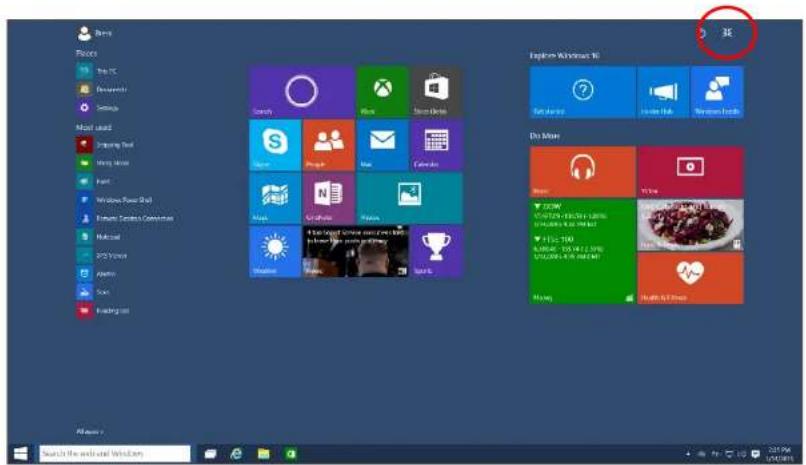The image size is (806, 465).
Task: Open the Windows Feedback tile
Action: (x=717, y=92)
